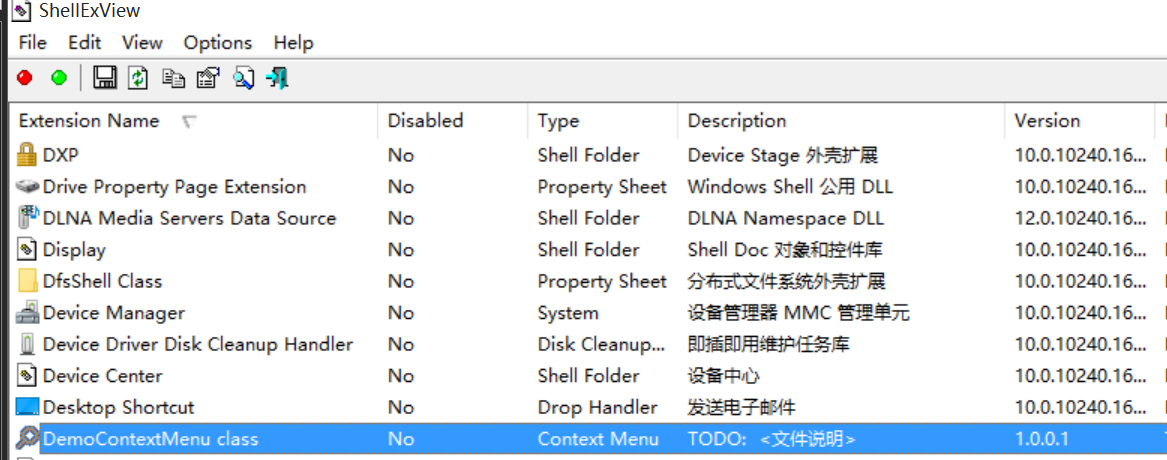Open the File menu
Image resolution: width=1167 pixels, height=460 pixels.
(33, 42)
